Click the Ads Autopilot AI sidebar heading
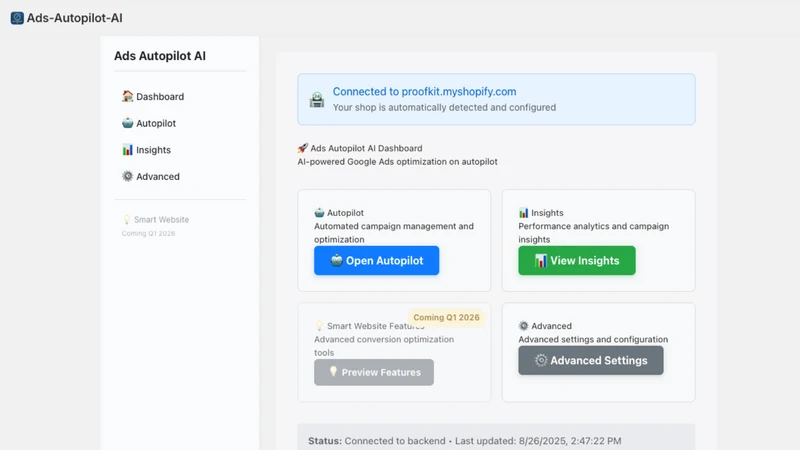 (160, 56)
